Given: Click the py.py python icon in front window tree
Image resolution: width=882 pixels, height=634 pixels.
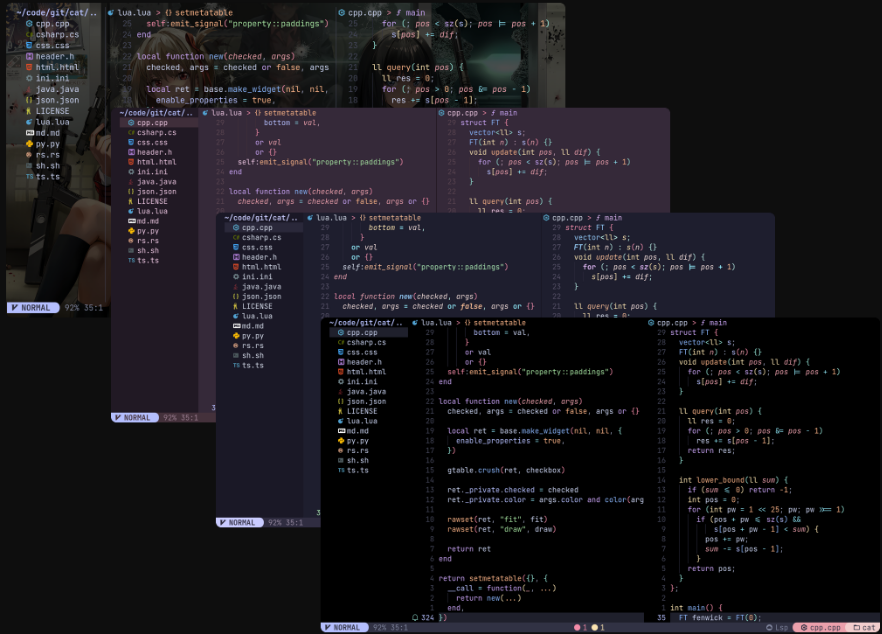Looking at the screenshot, I should pos(341,441).
